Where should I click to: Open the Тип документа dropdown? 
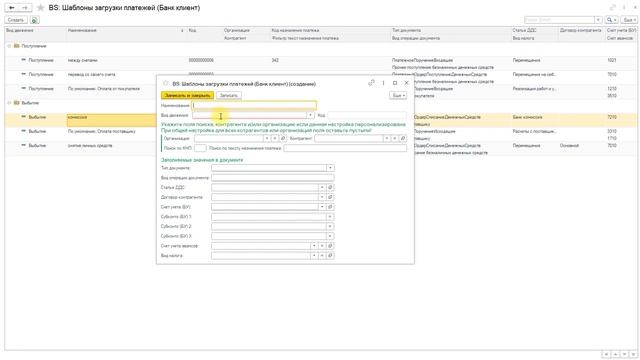[330, 168]
